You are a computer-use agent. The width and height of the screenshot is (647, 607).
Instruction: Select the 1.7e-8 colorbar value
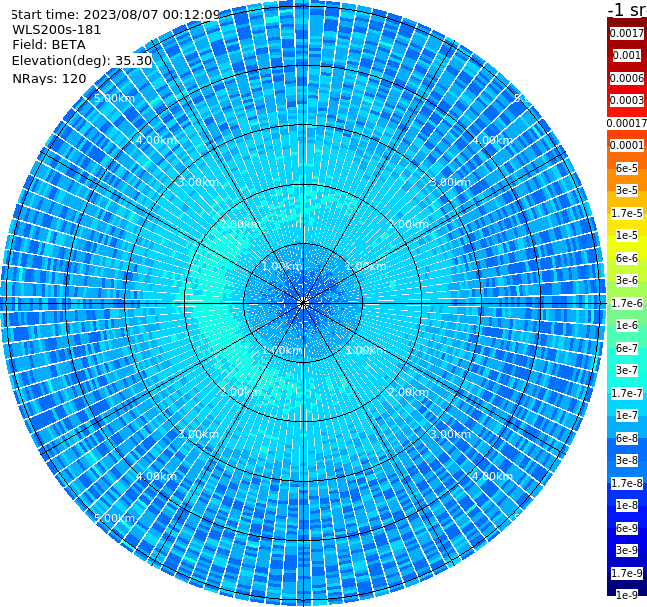[x=627, y=483]
